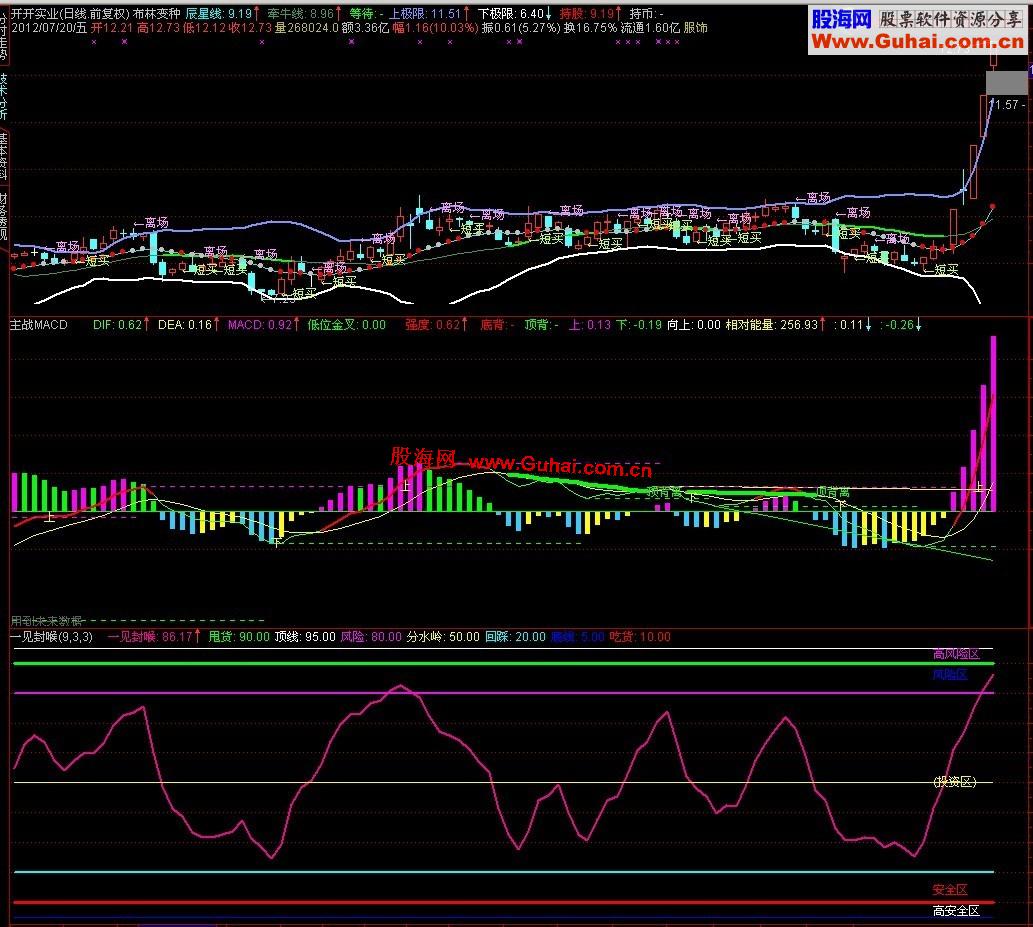Click stock title 开开实业(日线.前复权)
Image resolution: width=1033 pixels, height=927 pixels.
70,13
